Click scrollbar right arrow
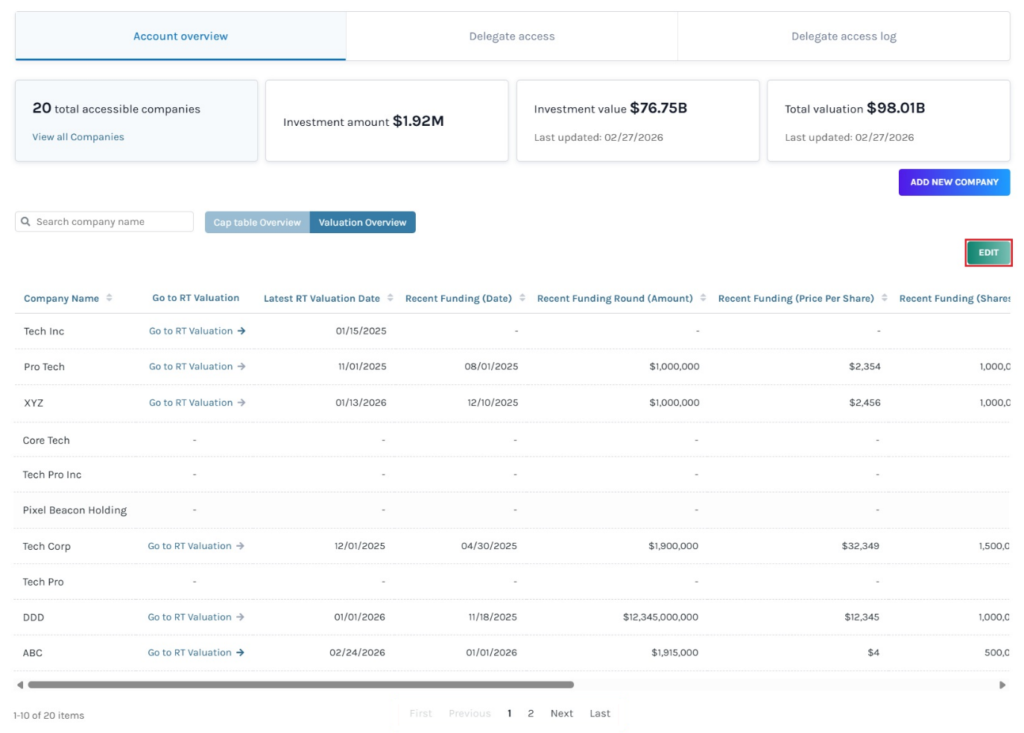 [x=1003, y=685]
